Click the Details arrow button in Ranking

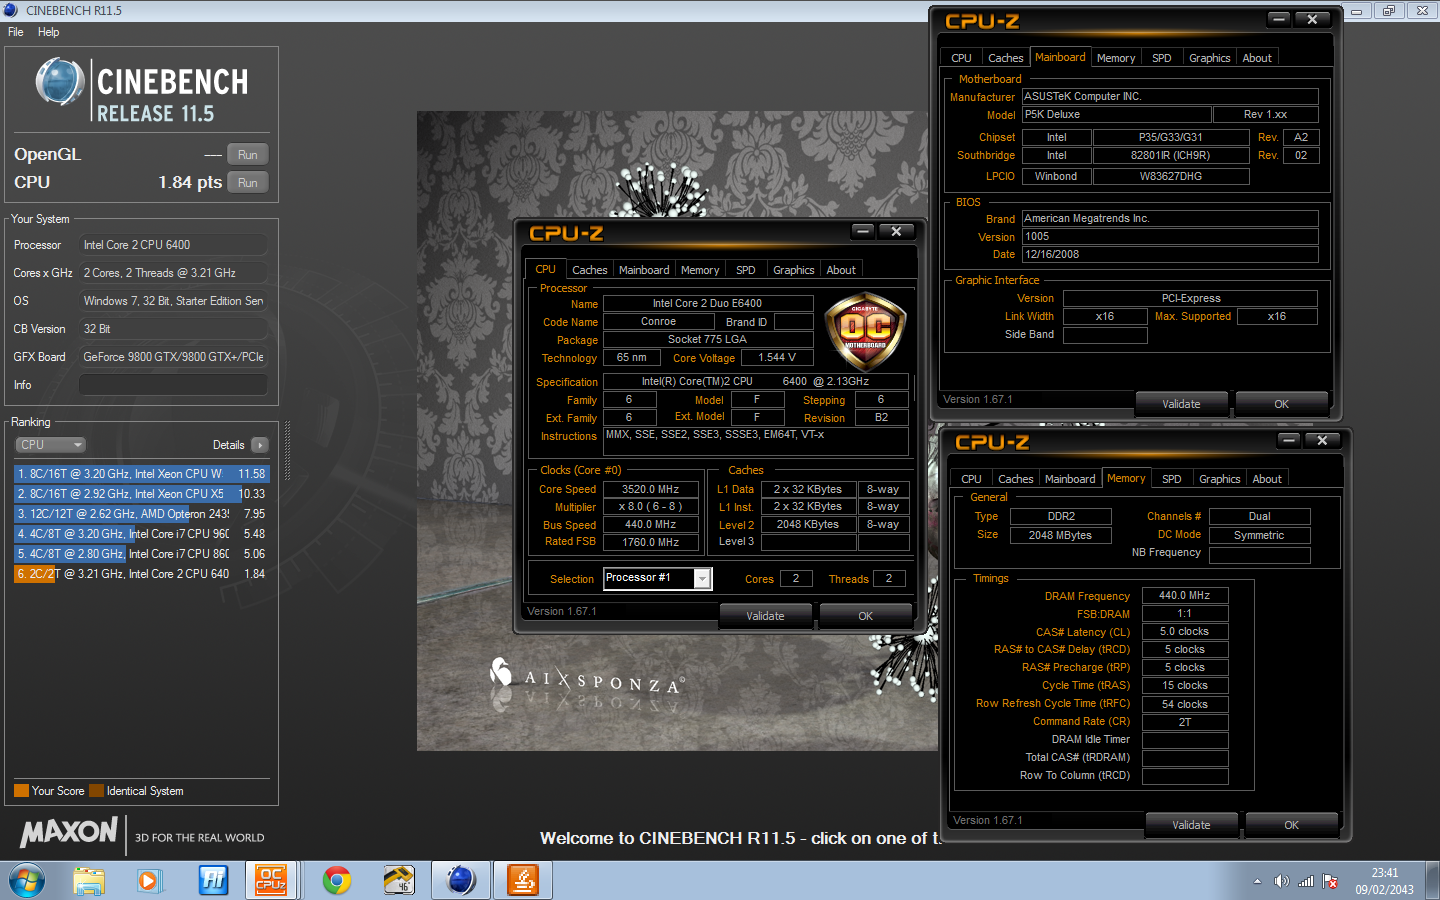click(x=260, y=445)
